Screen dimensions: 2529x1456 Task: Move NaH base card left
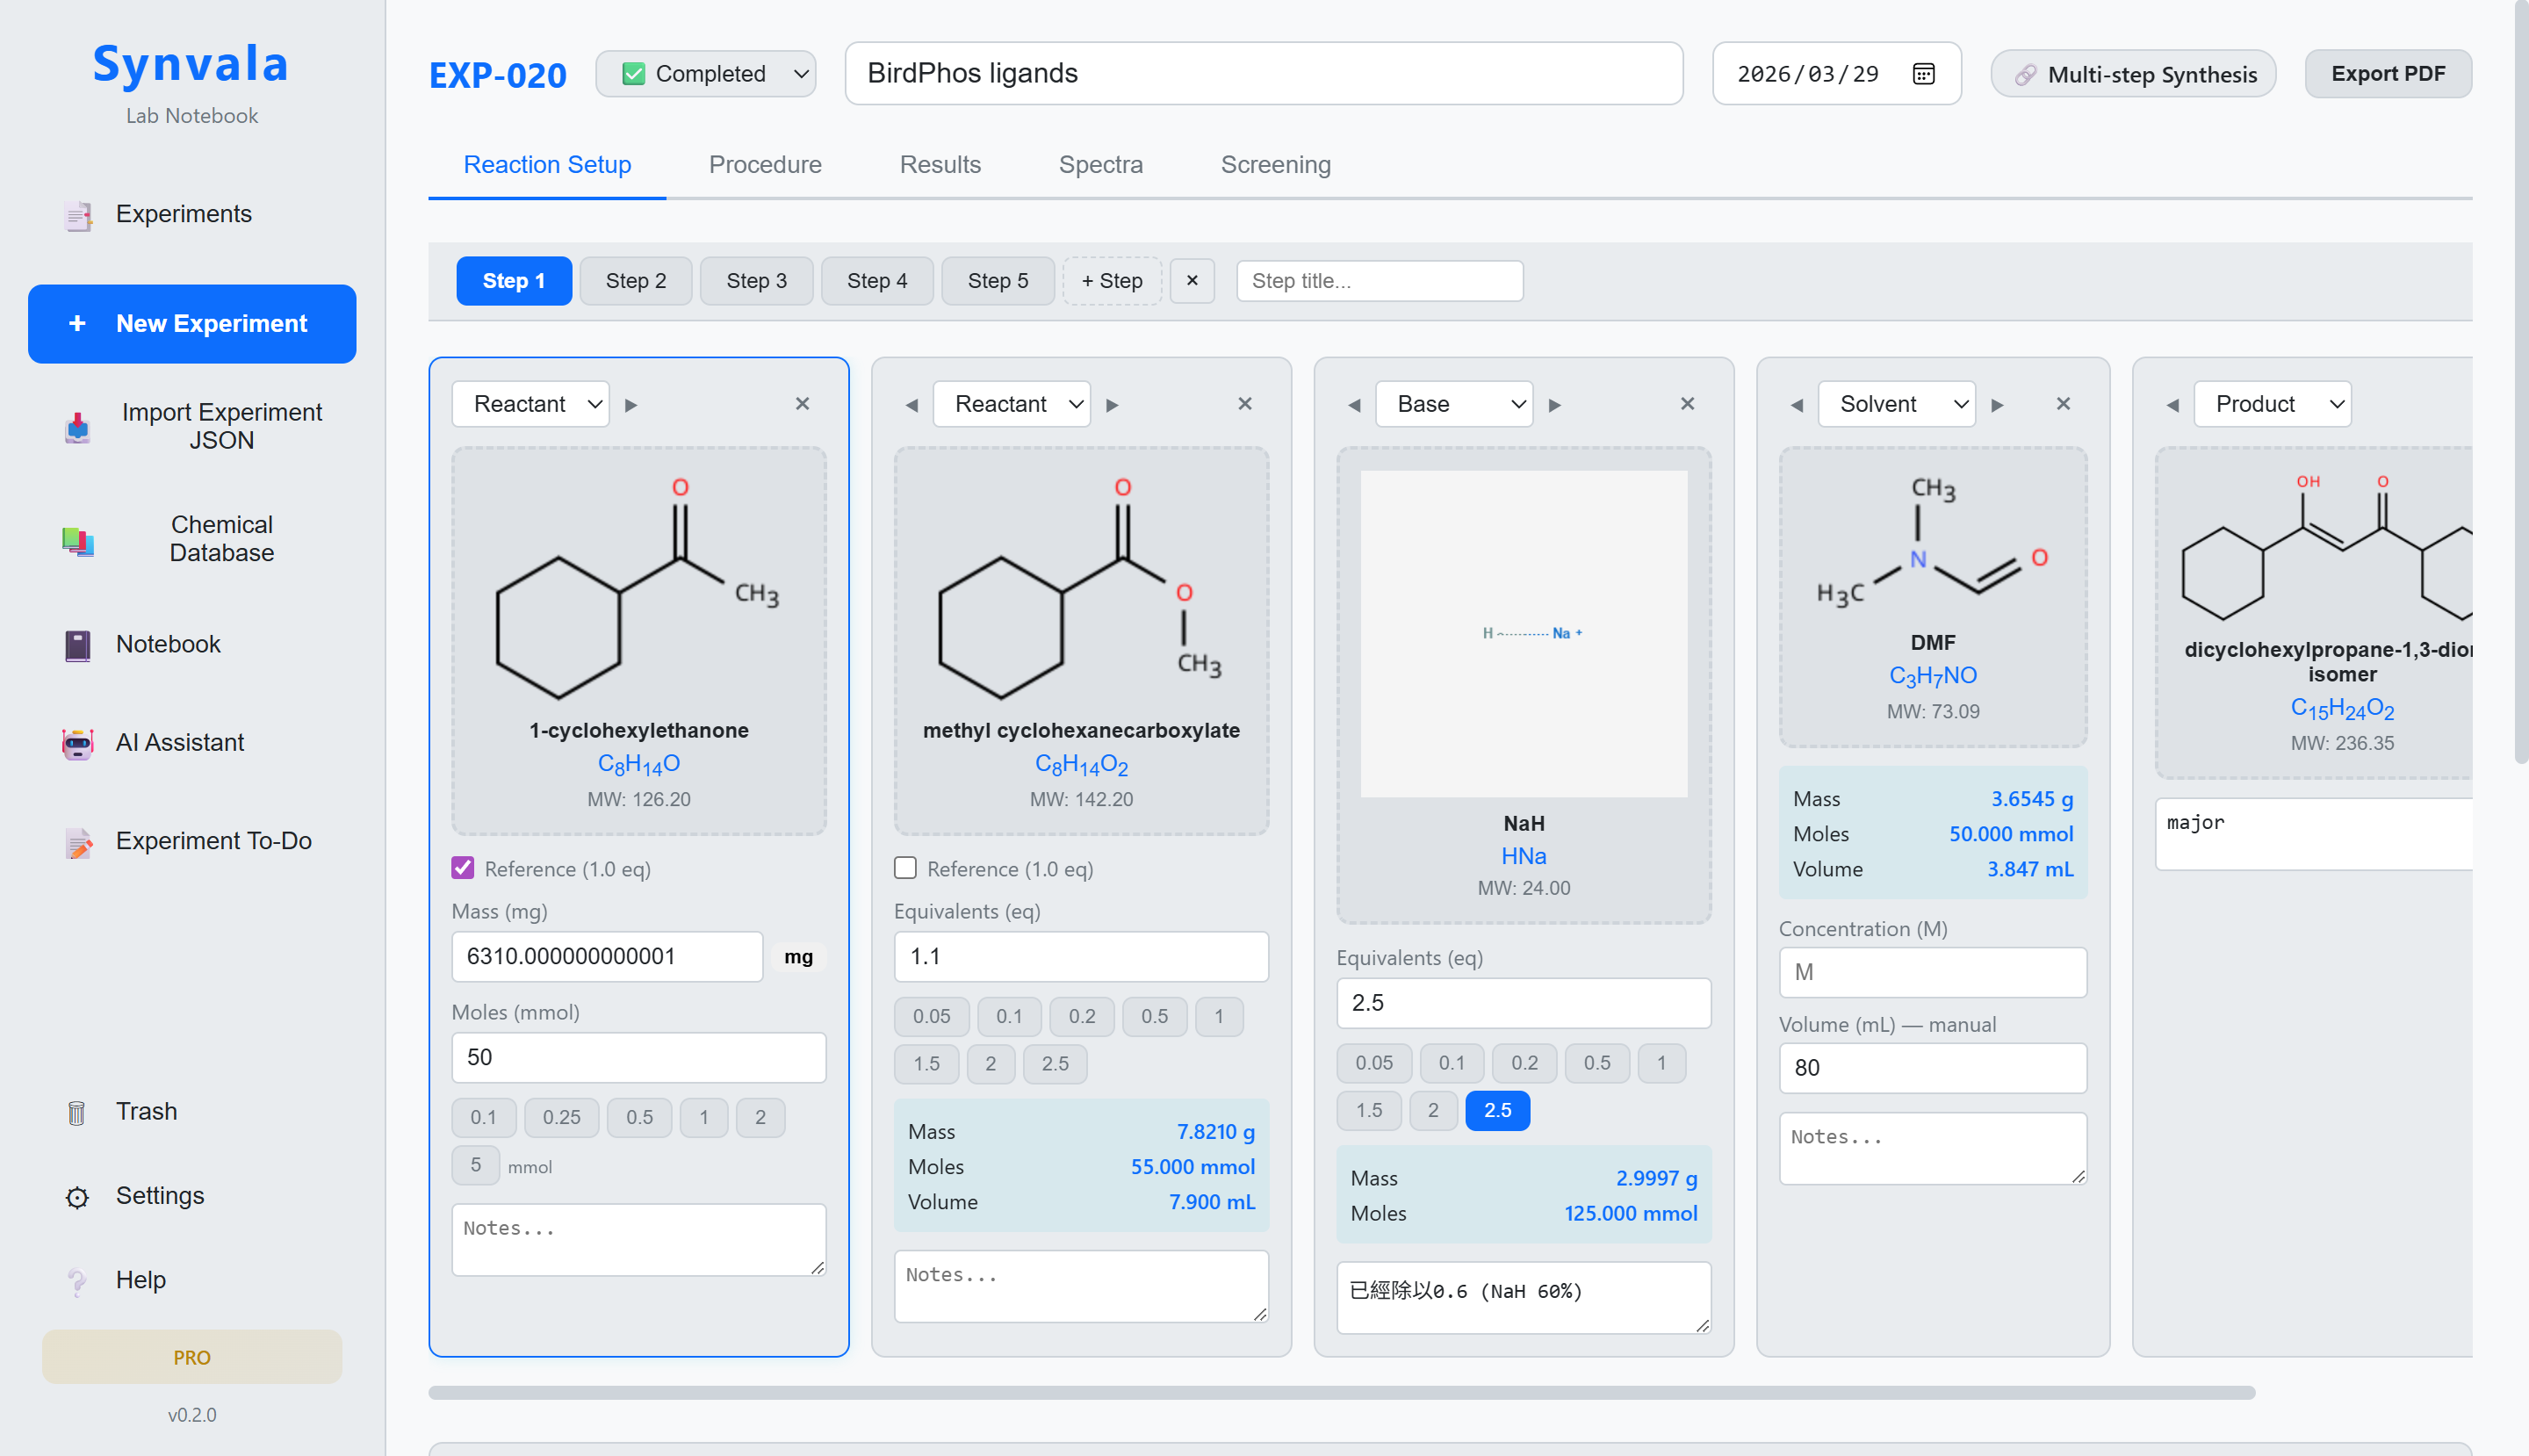(1355, 405)
